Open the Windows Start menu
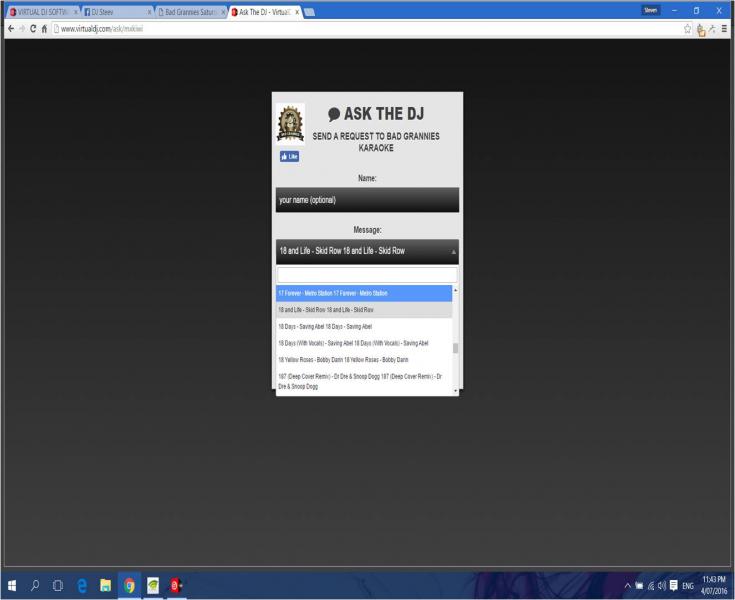Viewport: 735px width, 600px height. tap(12, 585)
